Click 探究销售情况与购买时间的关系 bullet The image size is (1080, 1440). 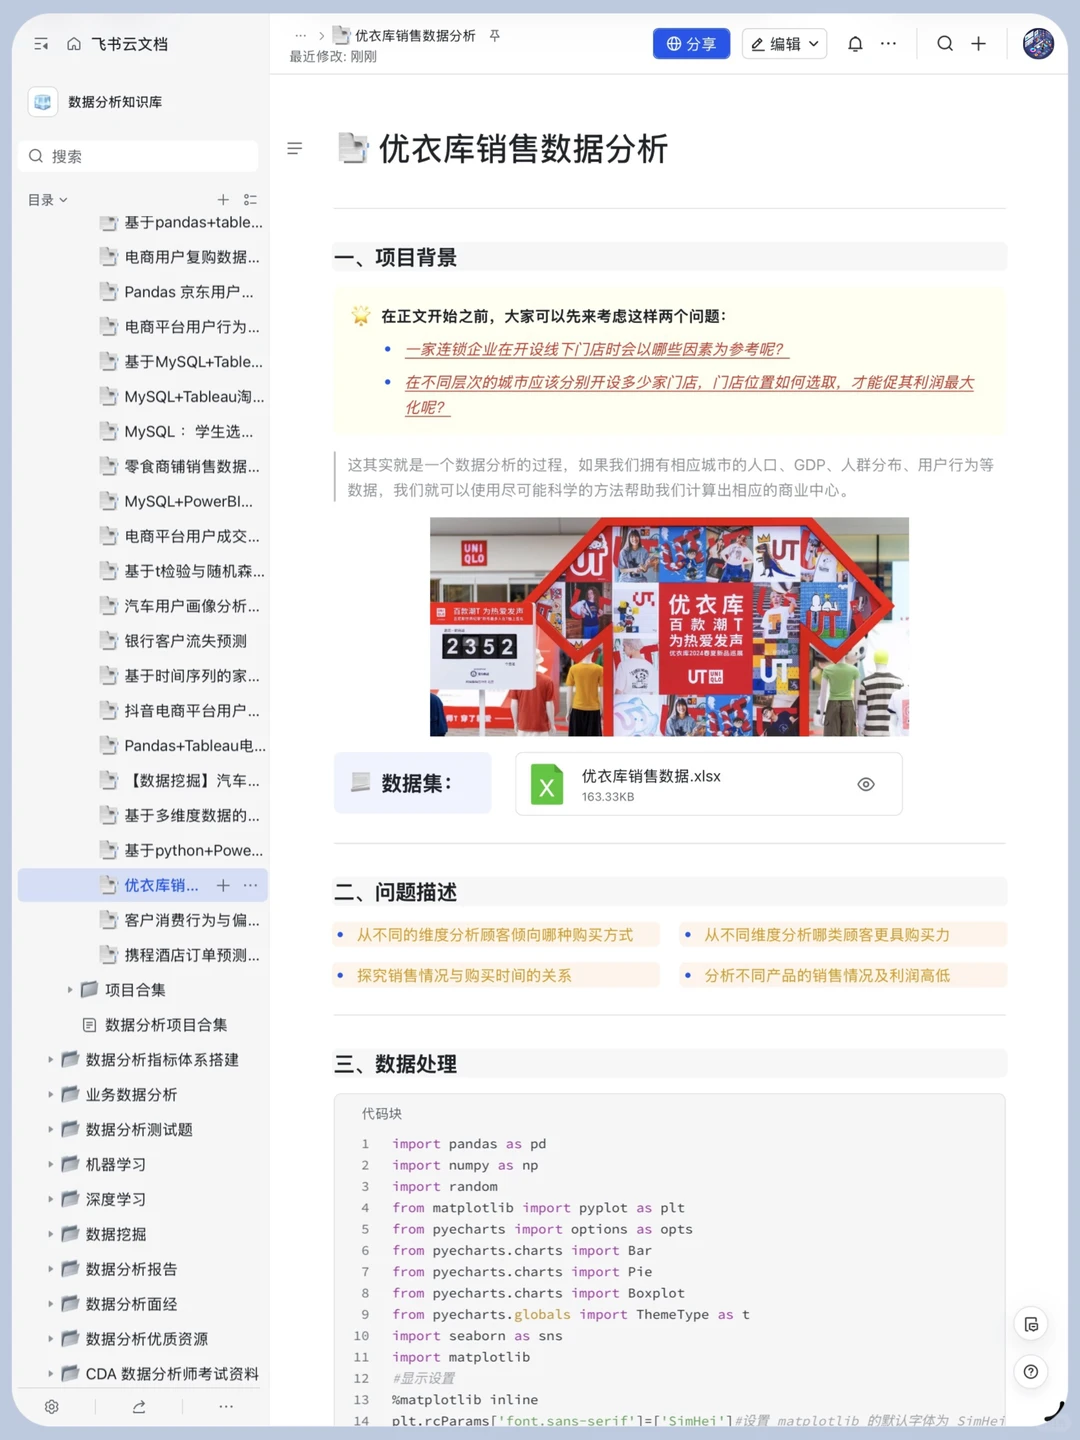[464, 975]
